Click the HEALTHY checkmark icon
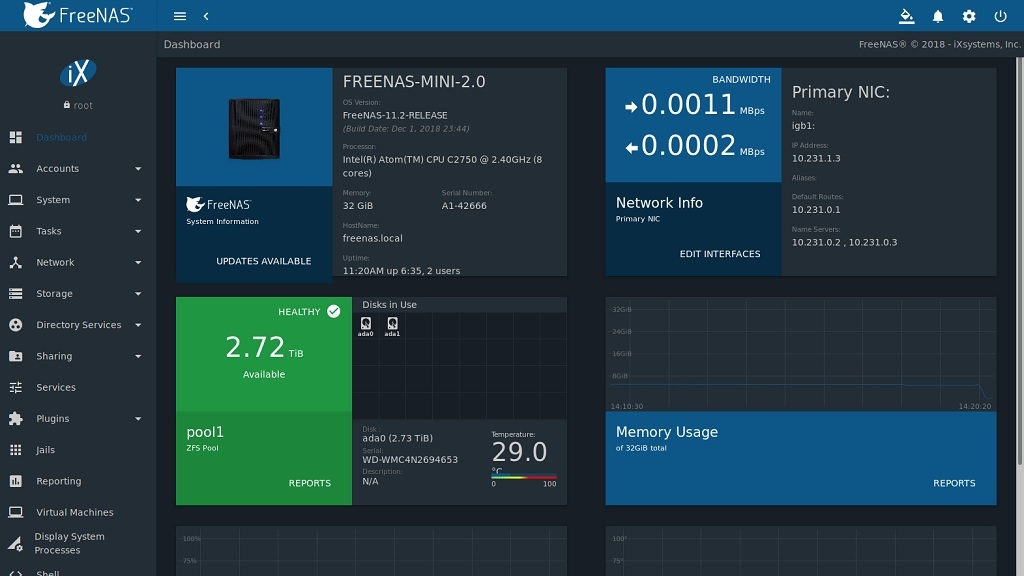The height and width of the screenshot is (576, 1024). pos(334,312)
